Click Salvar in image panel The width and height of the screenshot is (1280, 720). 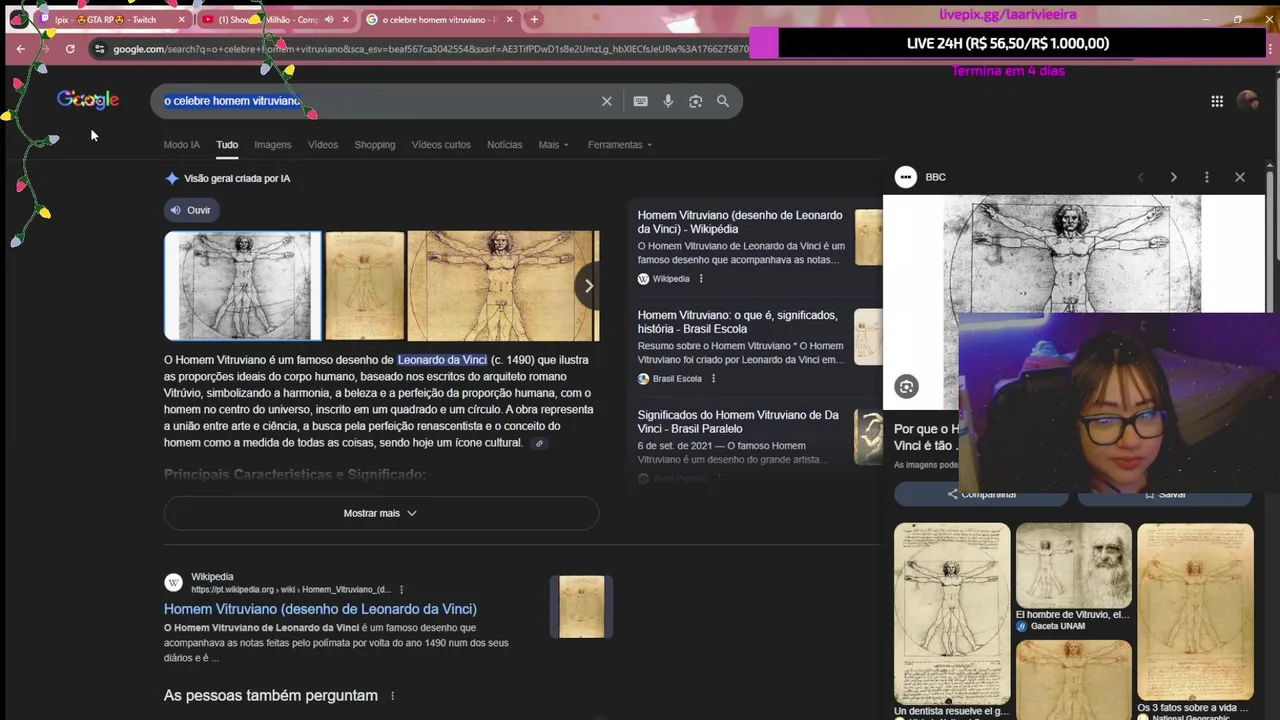tap(1165, 494)
